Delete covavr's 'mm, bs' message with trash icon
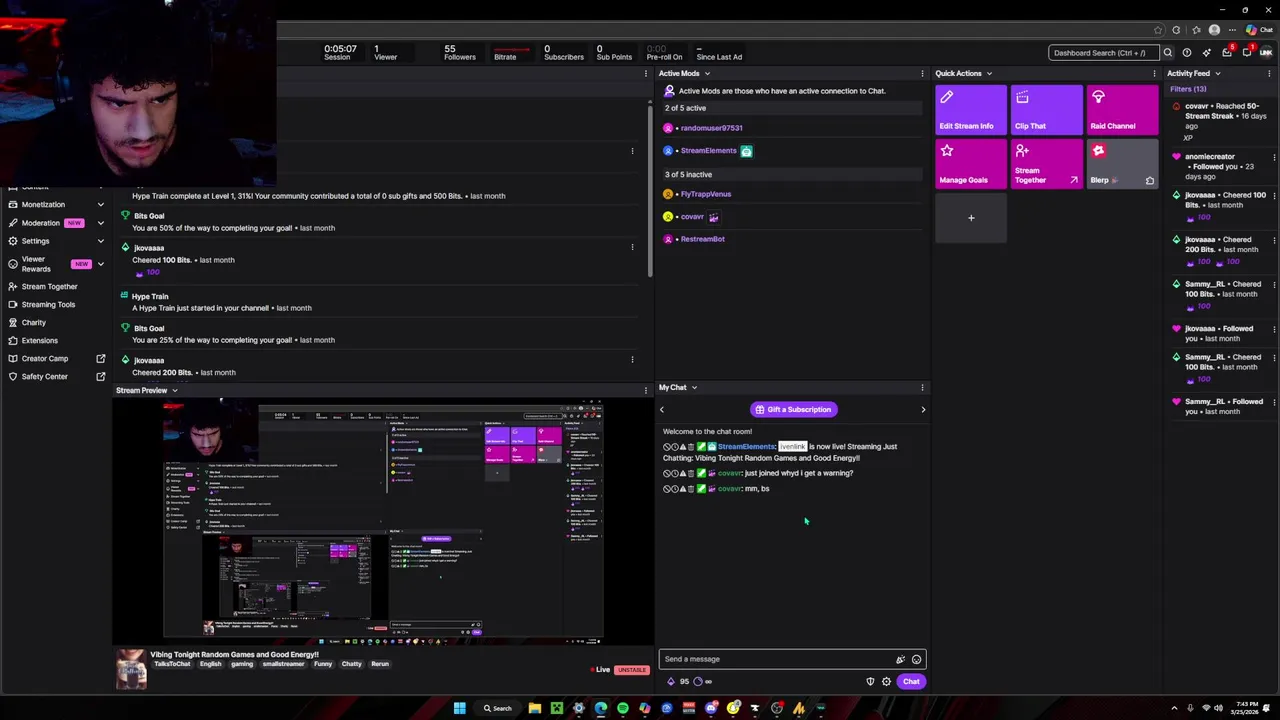The image size is (1280, 720). pos(691,489)
